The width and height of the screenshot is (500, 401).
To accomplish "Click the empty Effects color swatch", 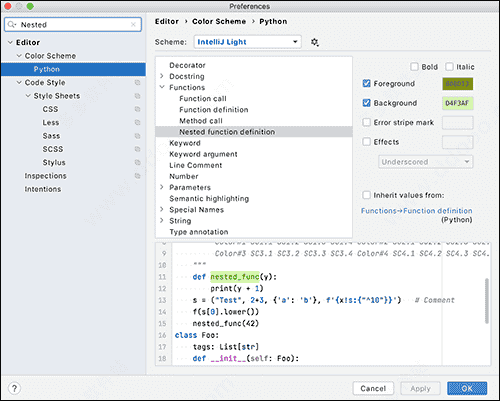I will click(x=457, y=142).
